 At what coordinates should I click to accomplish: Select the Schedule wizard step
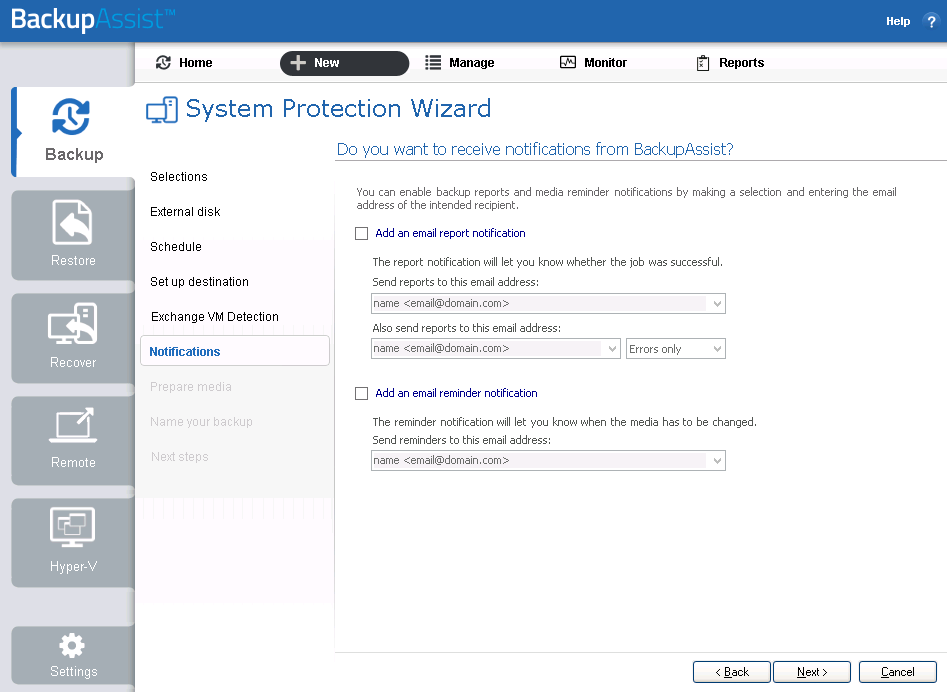point(176,247)
